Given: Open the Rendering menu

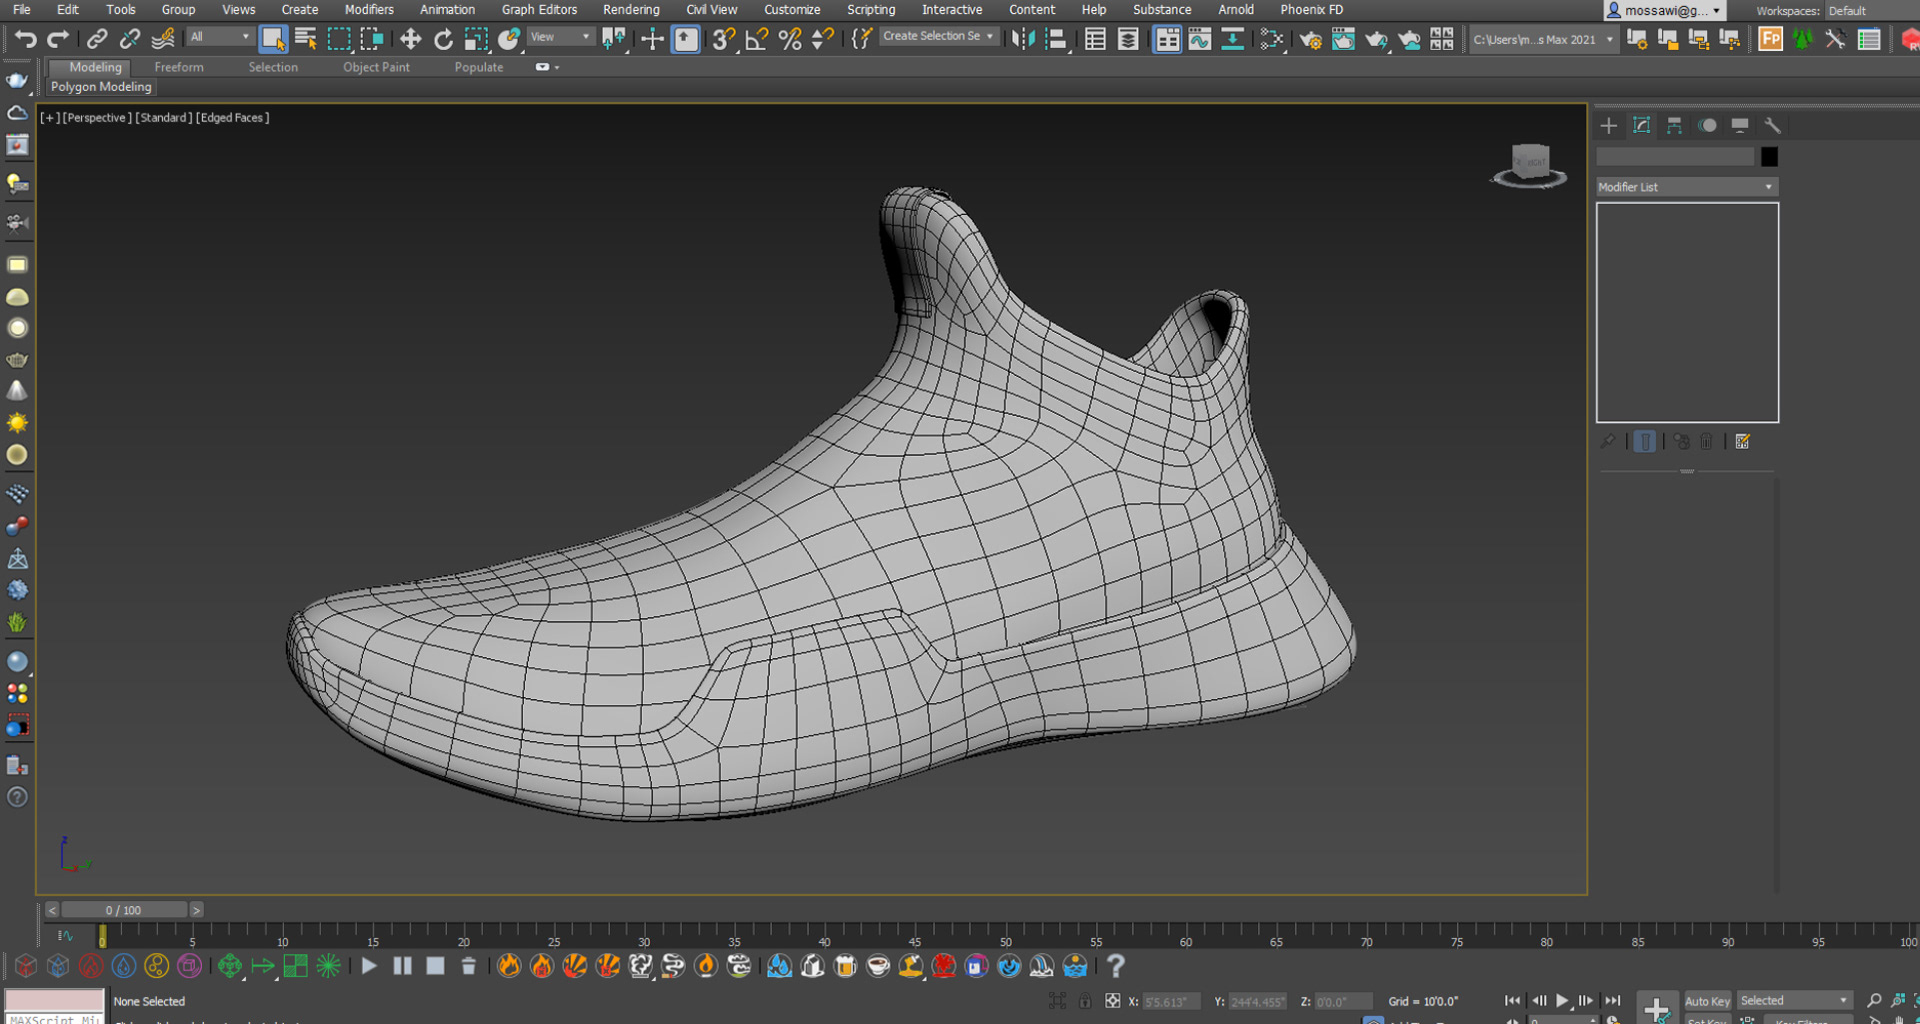Looking at the screenshot, I should tap(631, 9).
